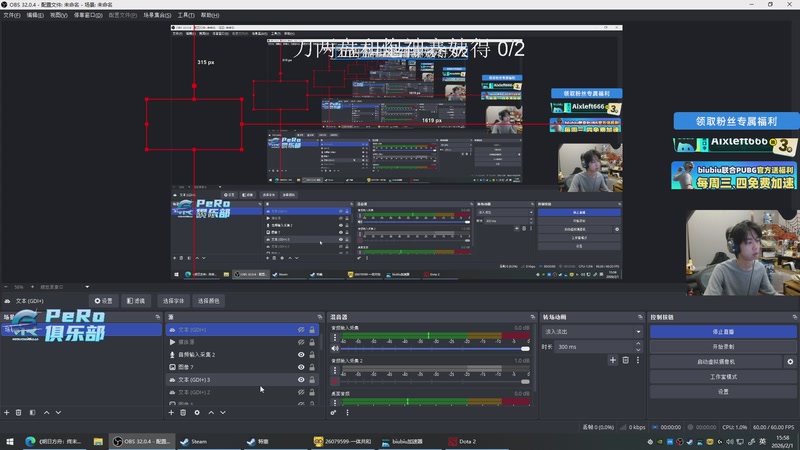Move source down in Sources toolbar
Viewport: 800px width, 450px height.
point(223,412)
